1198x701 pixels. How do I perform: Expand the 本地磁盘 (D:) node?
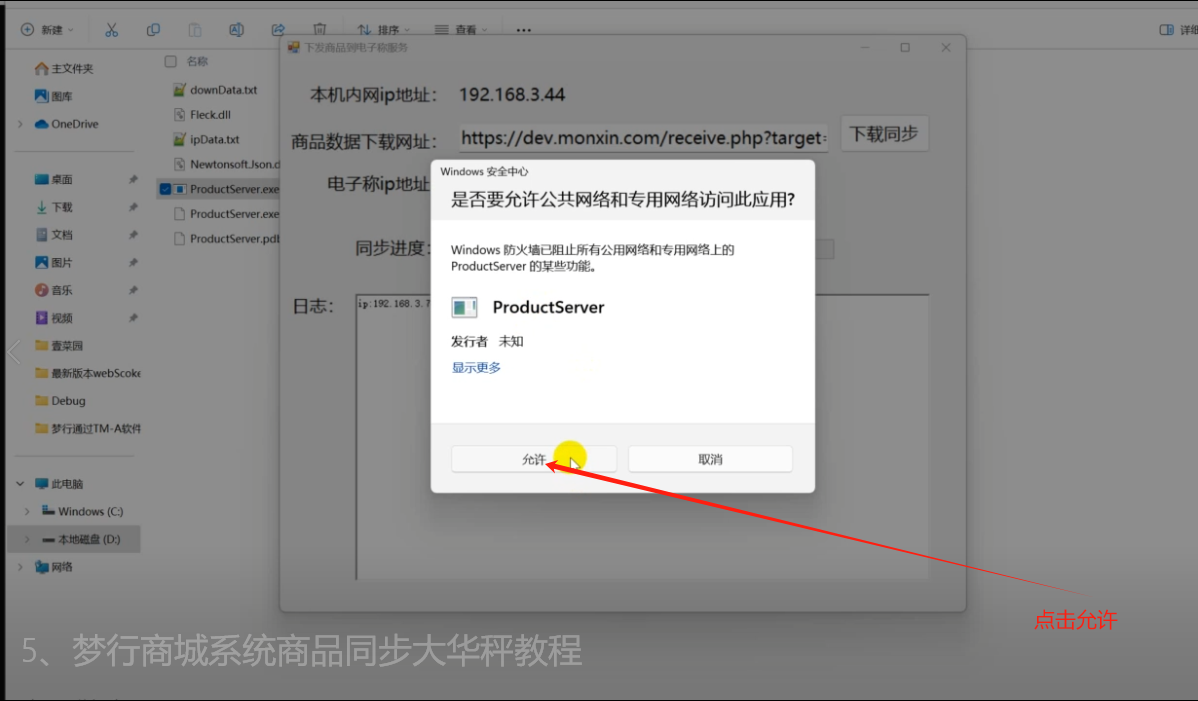click(x=28, y=539)
